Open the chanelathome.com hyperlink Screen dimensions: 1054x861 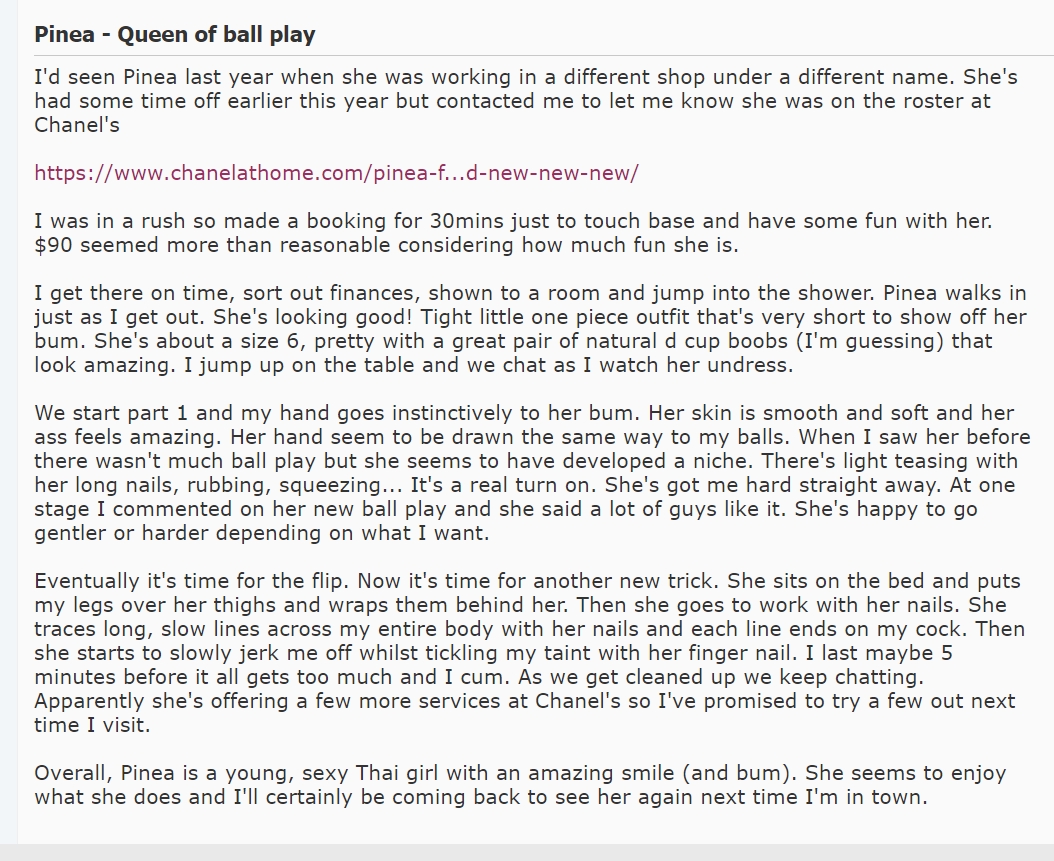click(336, 173)
